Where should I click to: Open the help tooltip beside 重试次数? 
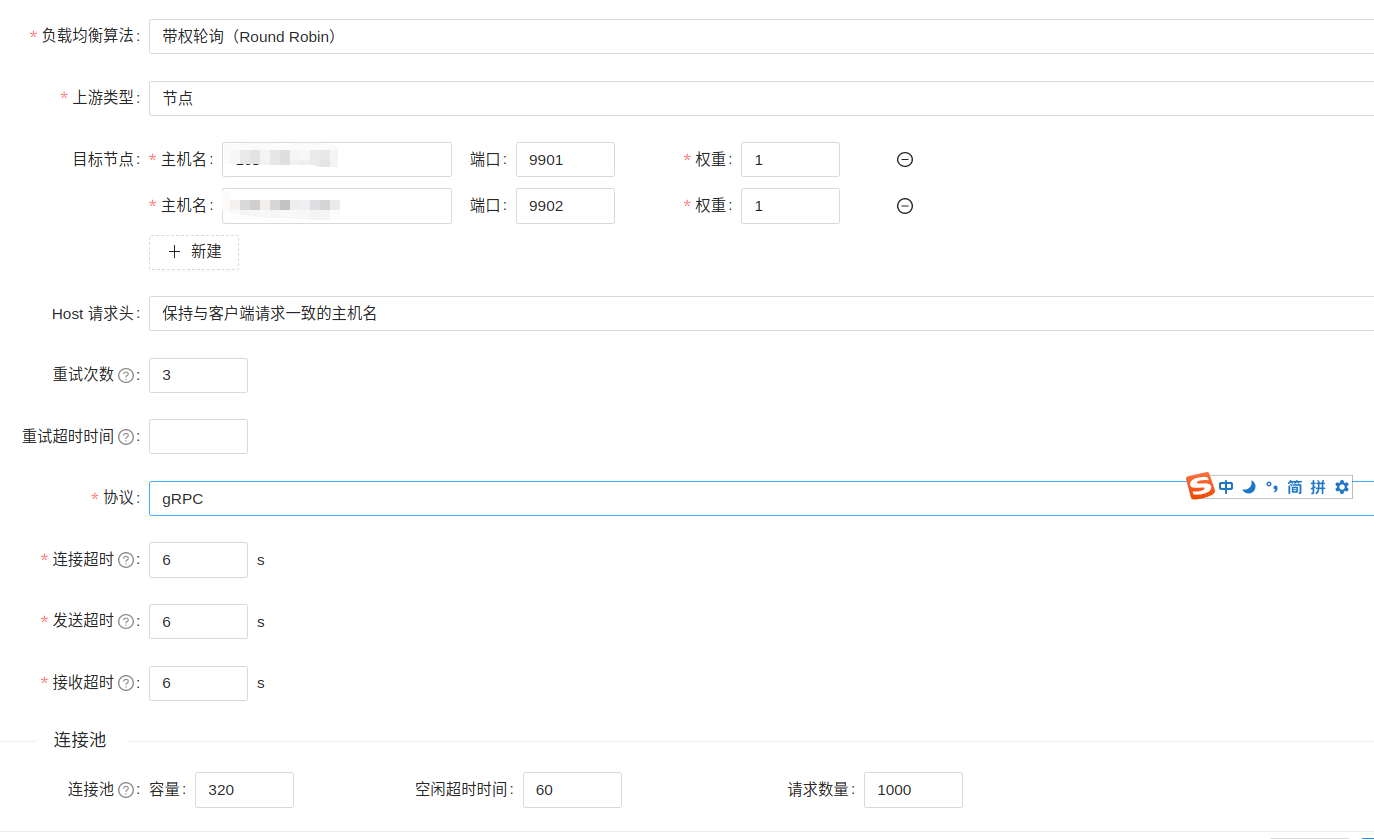pyautogui.click(x=125, y=375)
